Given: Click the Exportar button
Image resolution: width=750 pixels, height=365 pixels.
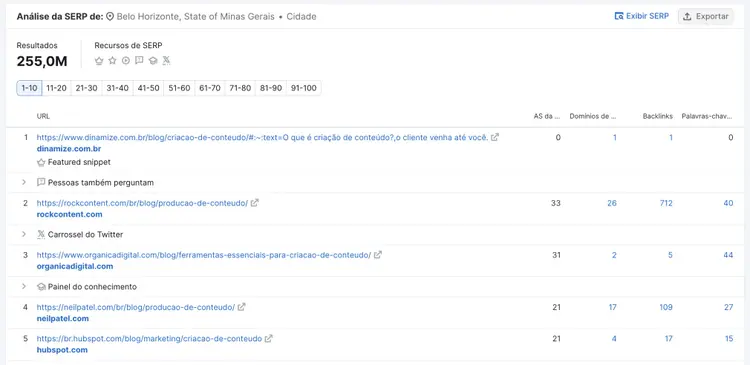Looking at the screenshot, I should click(706, 16).
